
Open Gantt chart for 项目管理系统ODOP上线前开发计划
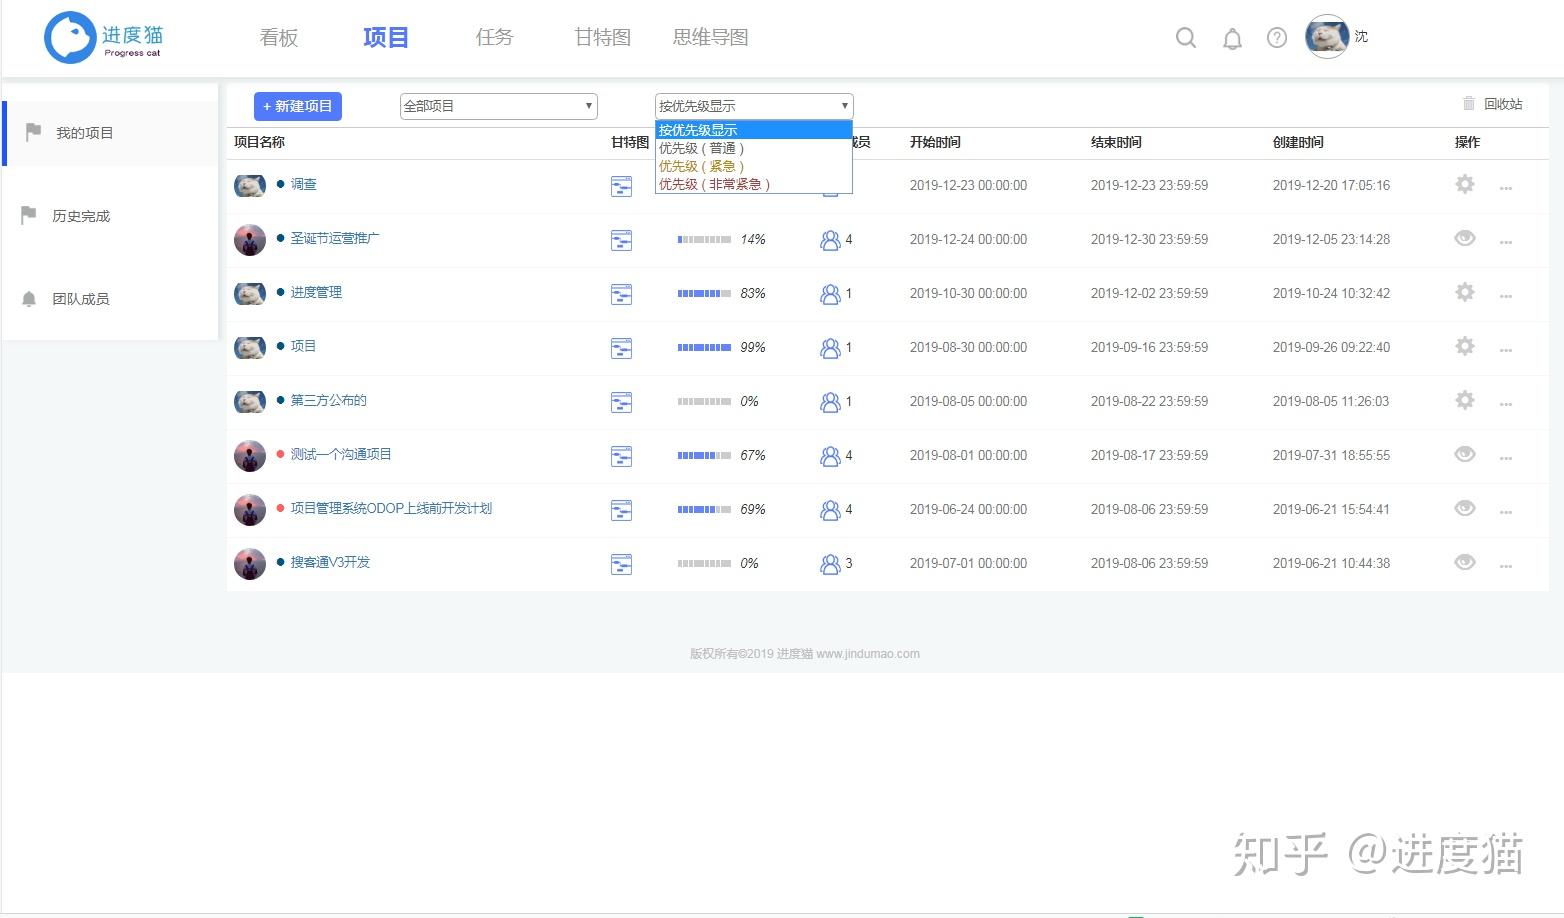(621, 510)
